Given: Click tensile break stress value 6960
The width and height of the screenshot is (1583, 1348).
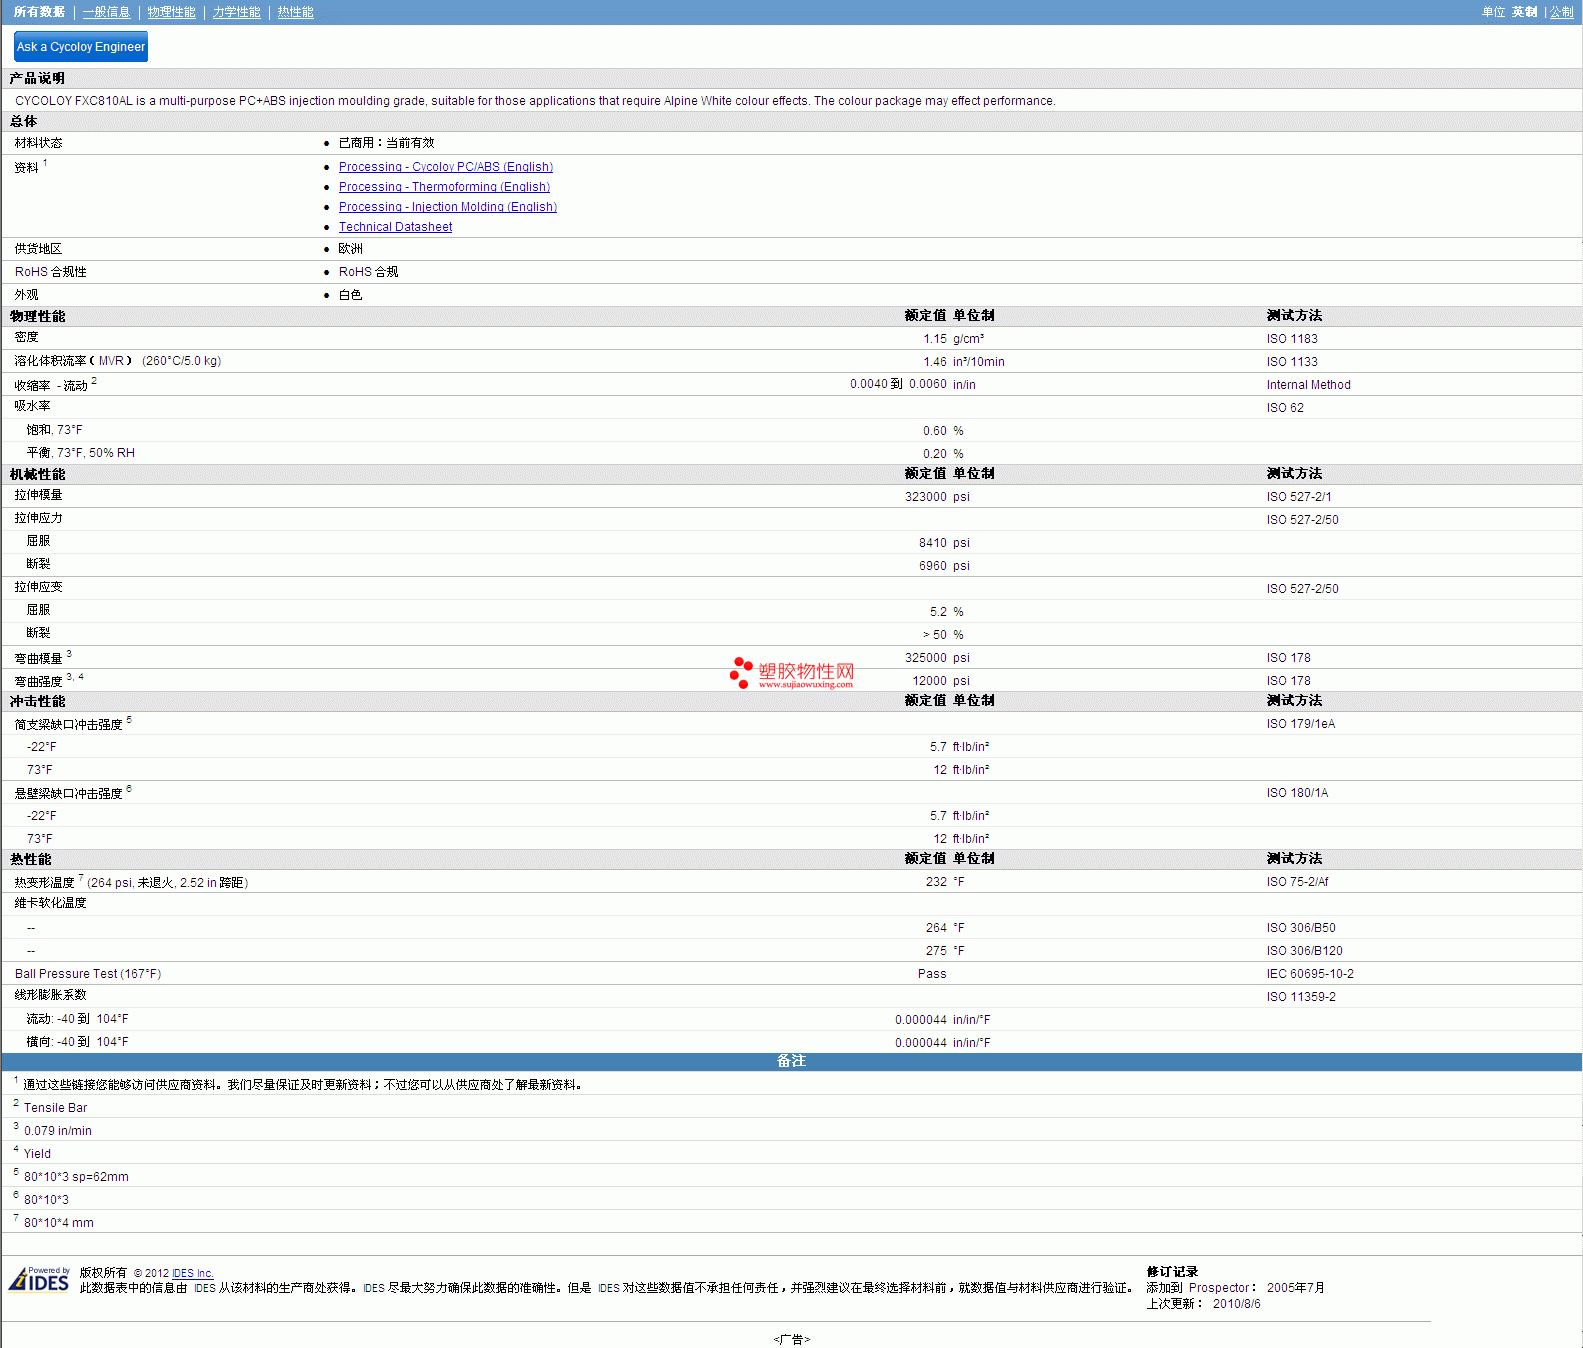Looking at the screenshot, I should pos(932,566).
